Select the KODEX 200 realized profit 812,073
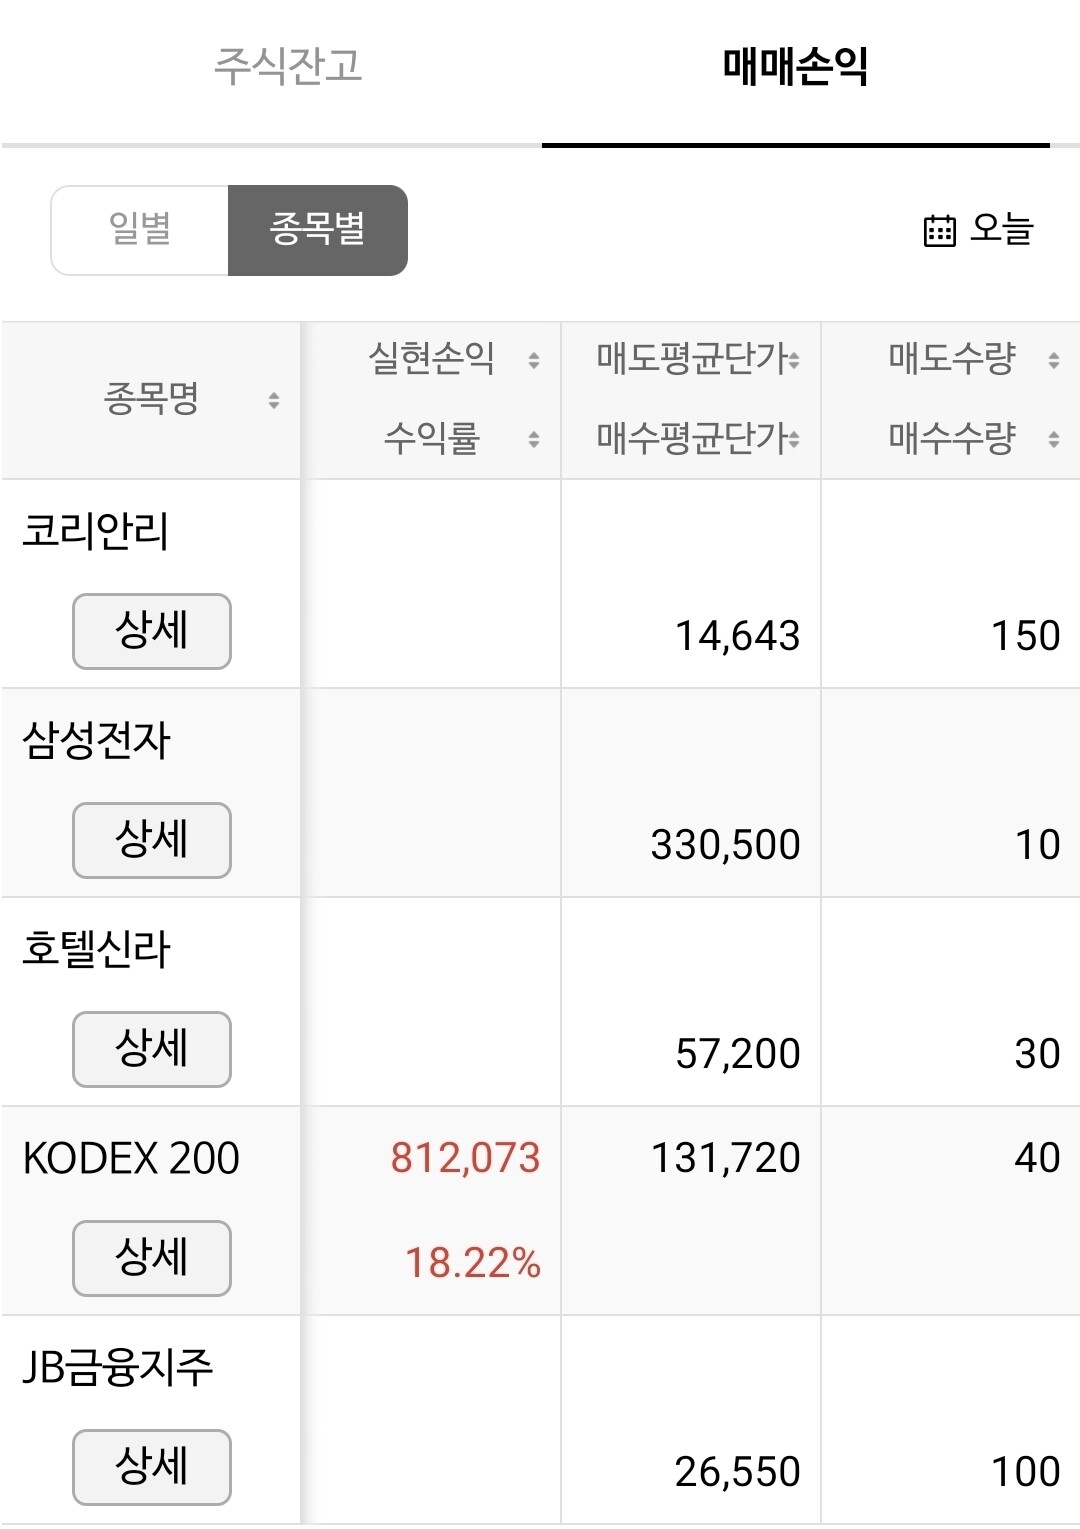The image size is (1080, 1529). 465,1158
